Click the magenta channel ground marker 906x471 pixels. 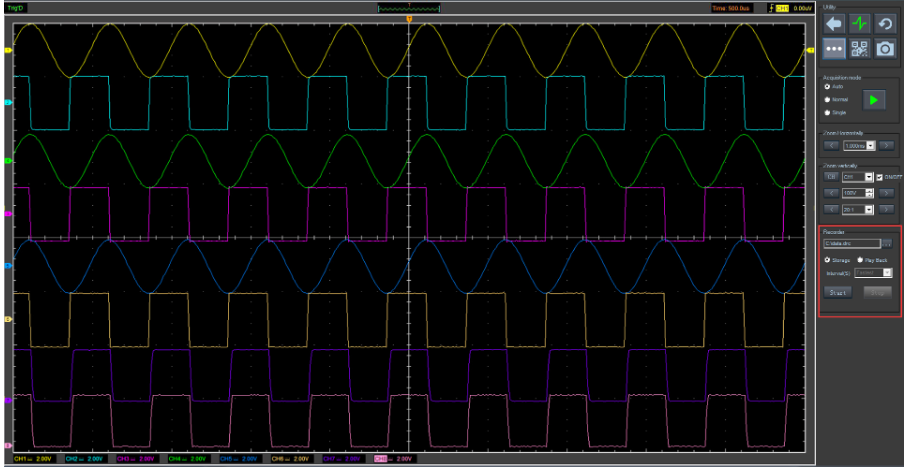pos(8,214)
